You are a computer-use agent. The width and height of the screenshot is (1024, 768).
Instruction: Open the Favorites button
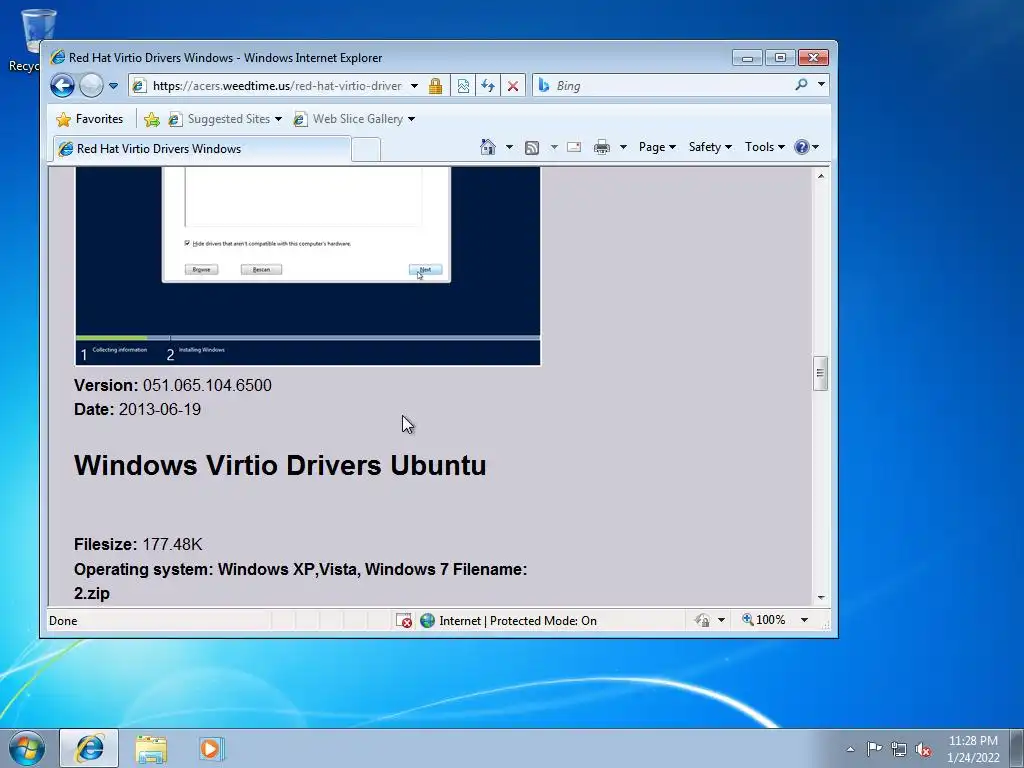click(89, 119)
